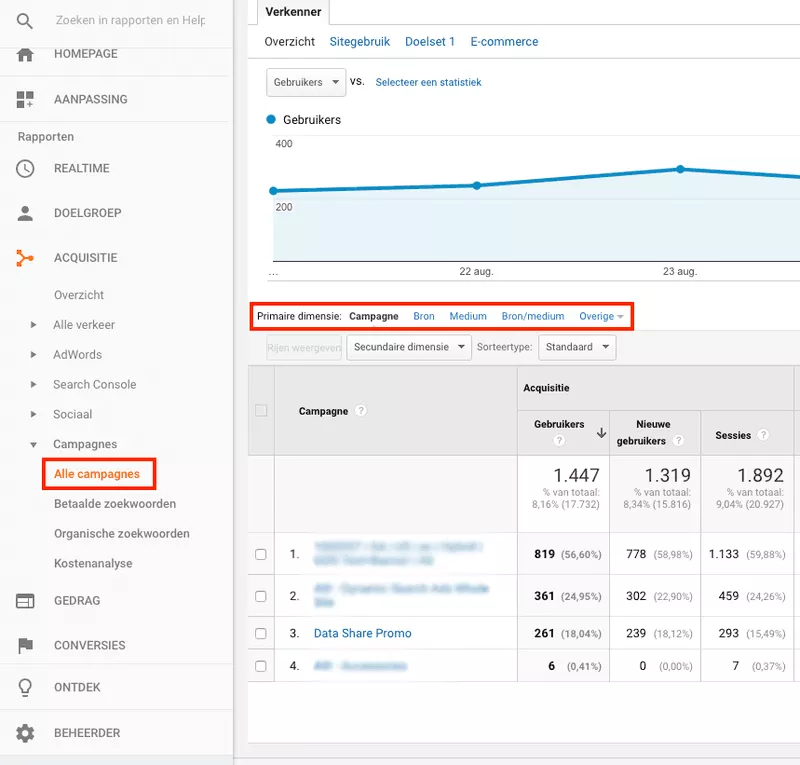Click the Acquisitie arrows icon
The image size is (800, 765).
pos(26,258)
